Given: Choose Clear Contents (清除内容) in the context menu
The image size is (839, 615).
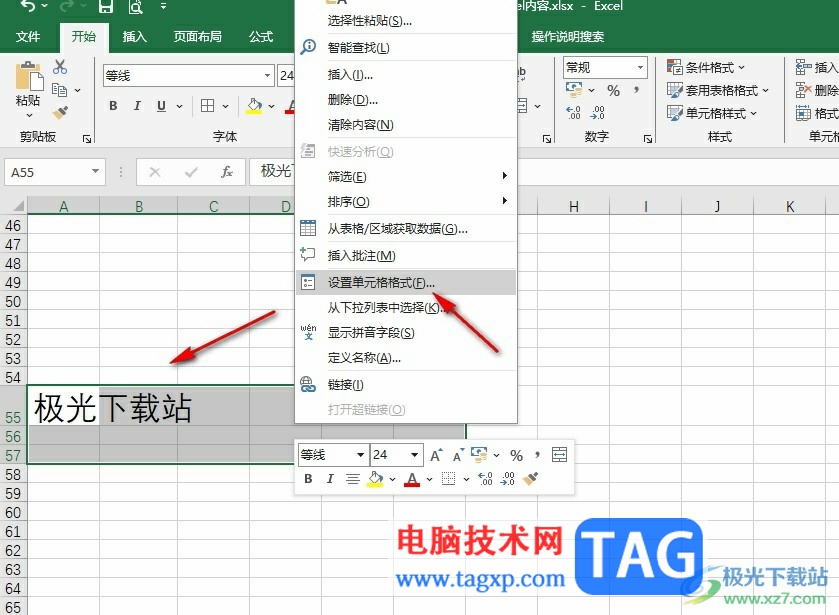Looking at the screenshot, I should [406, 125].
